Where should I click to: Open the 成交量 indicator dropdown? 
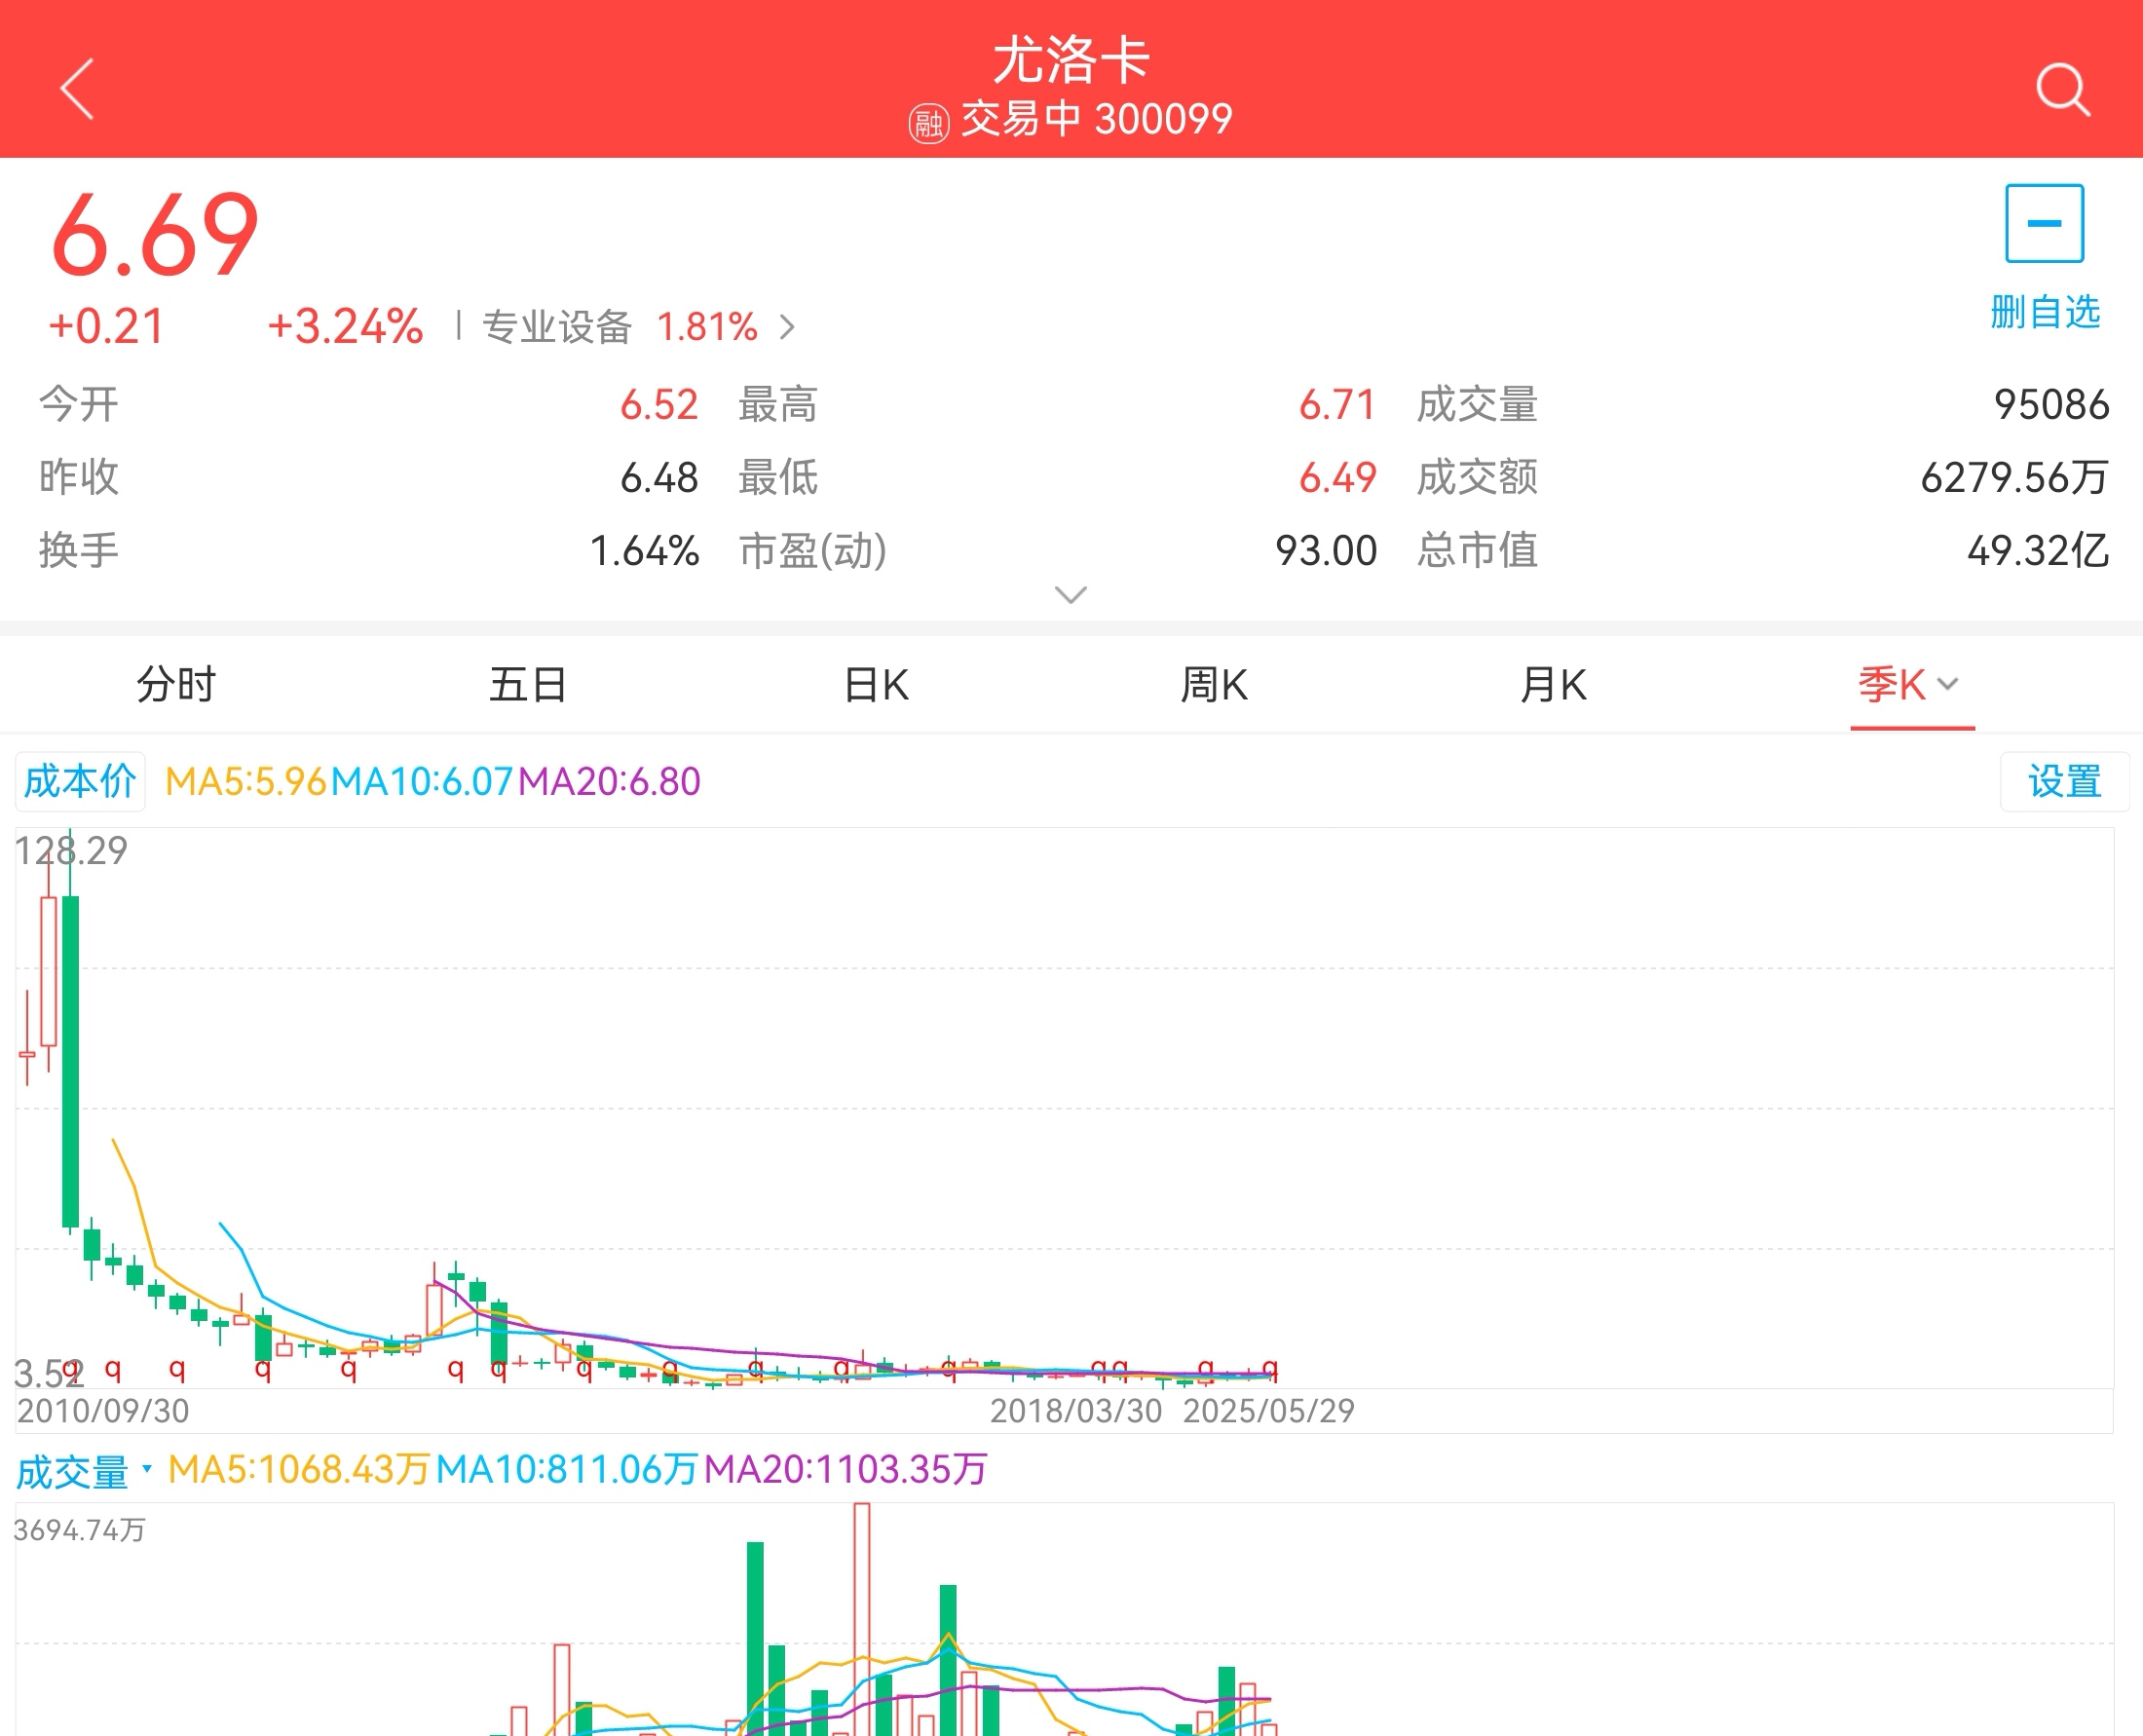pos(84,1471)
